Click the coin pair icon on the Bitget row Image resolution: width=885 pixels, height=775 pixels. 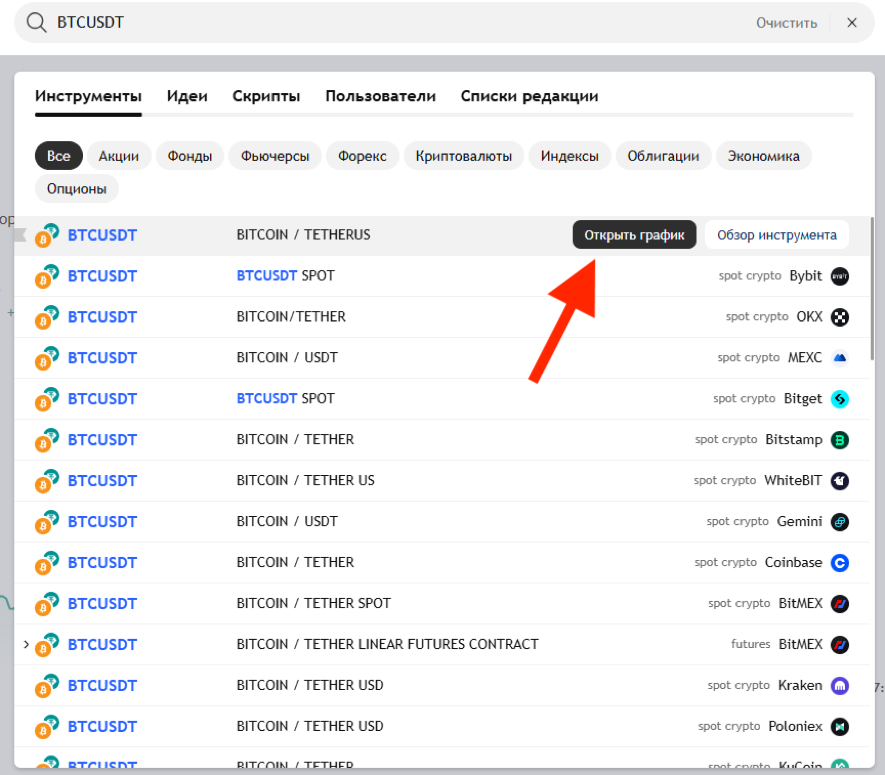(x=47, y=399)
